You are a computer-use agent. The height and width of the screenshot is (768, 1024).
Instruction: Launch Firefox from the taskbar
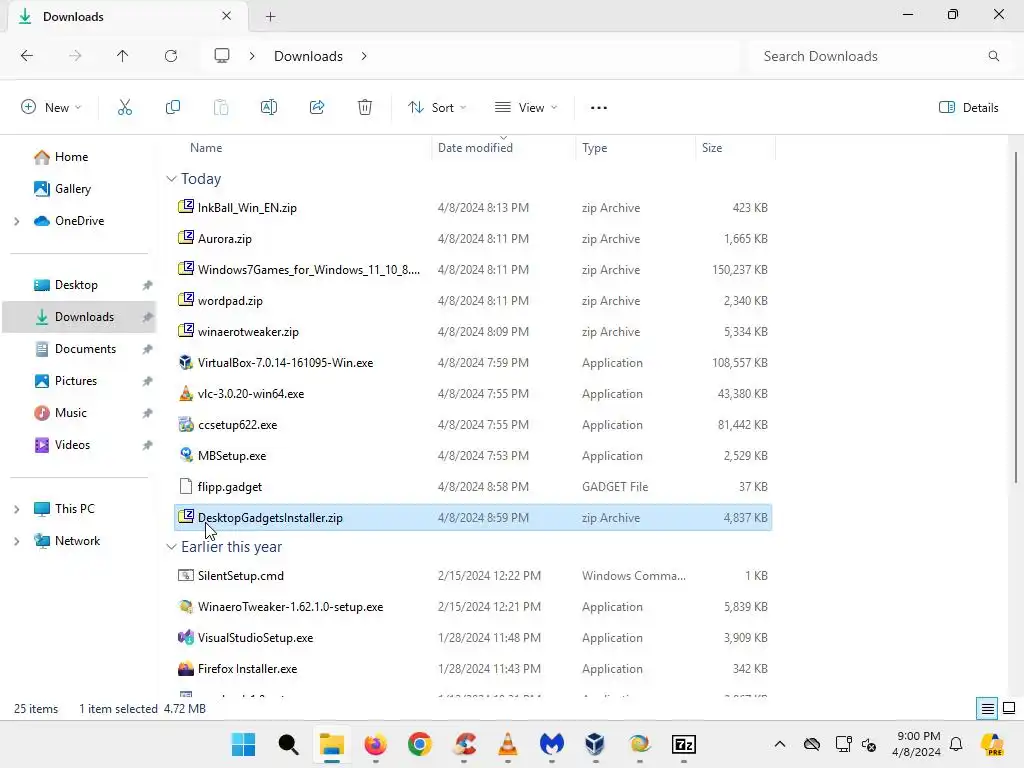point(376,744)
